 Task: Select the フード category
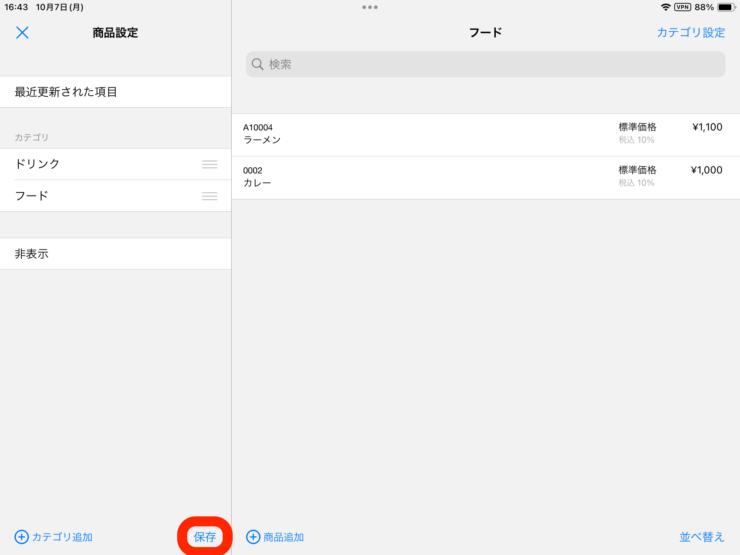click(116, 196)
